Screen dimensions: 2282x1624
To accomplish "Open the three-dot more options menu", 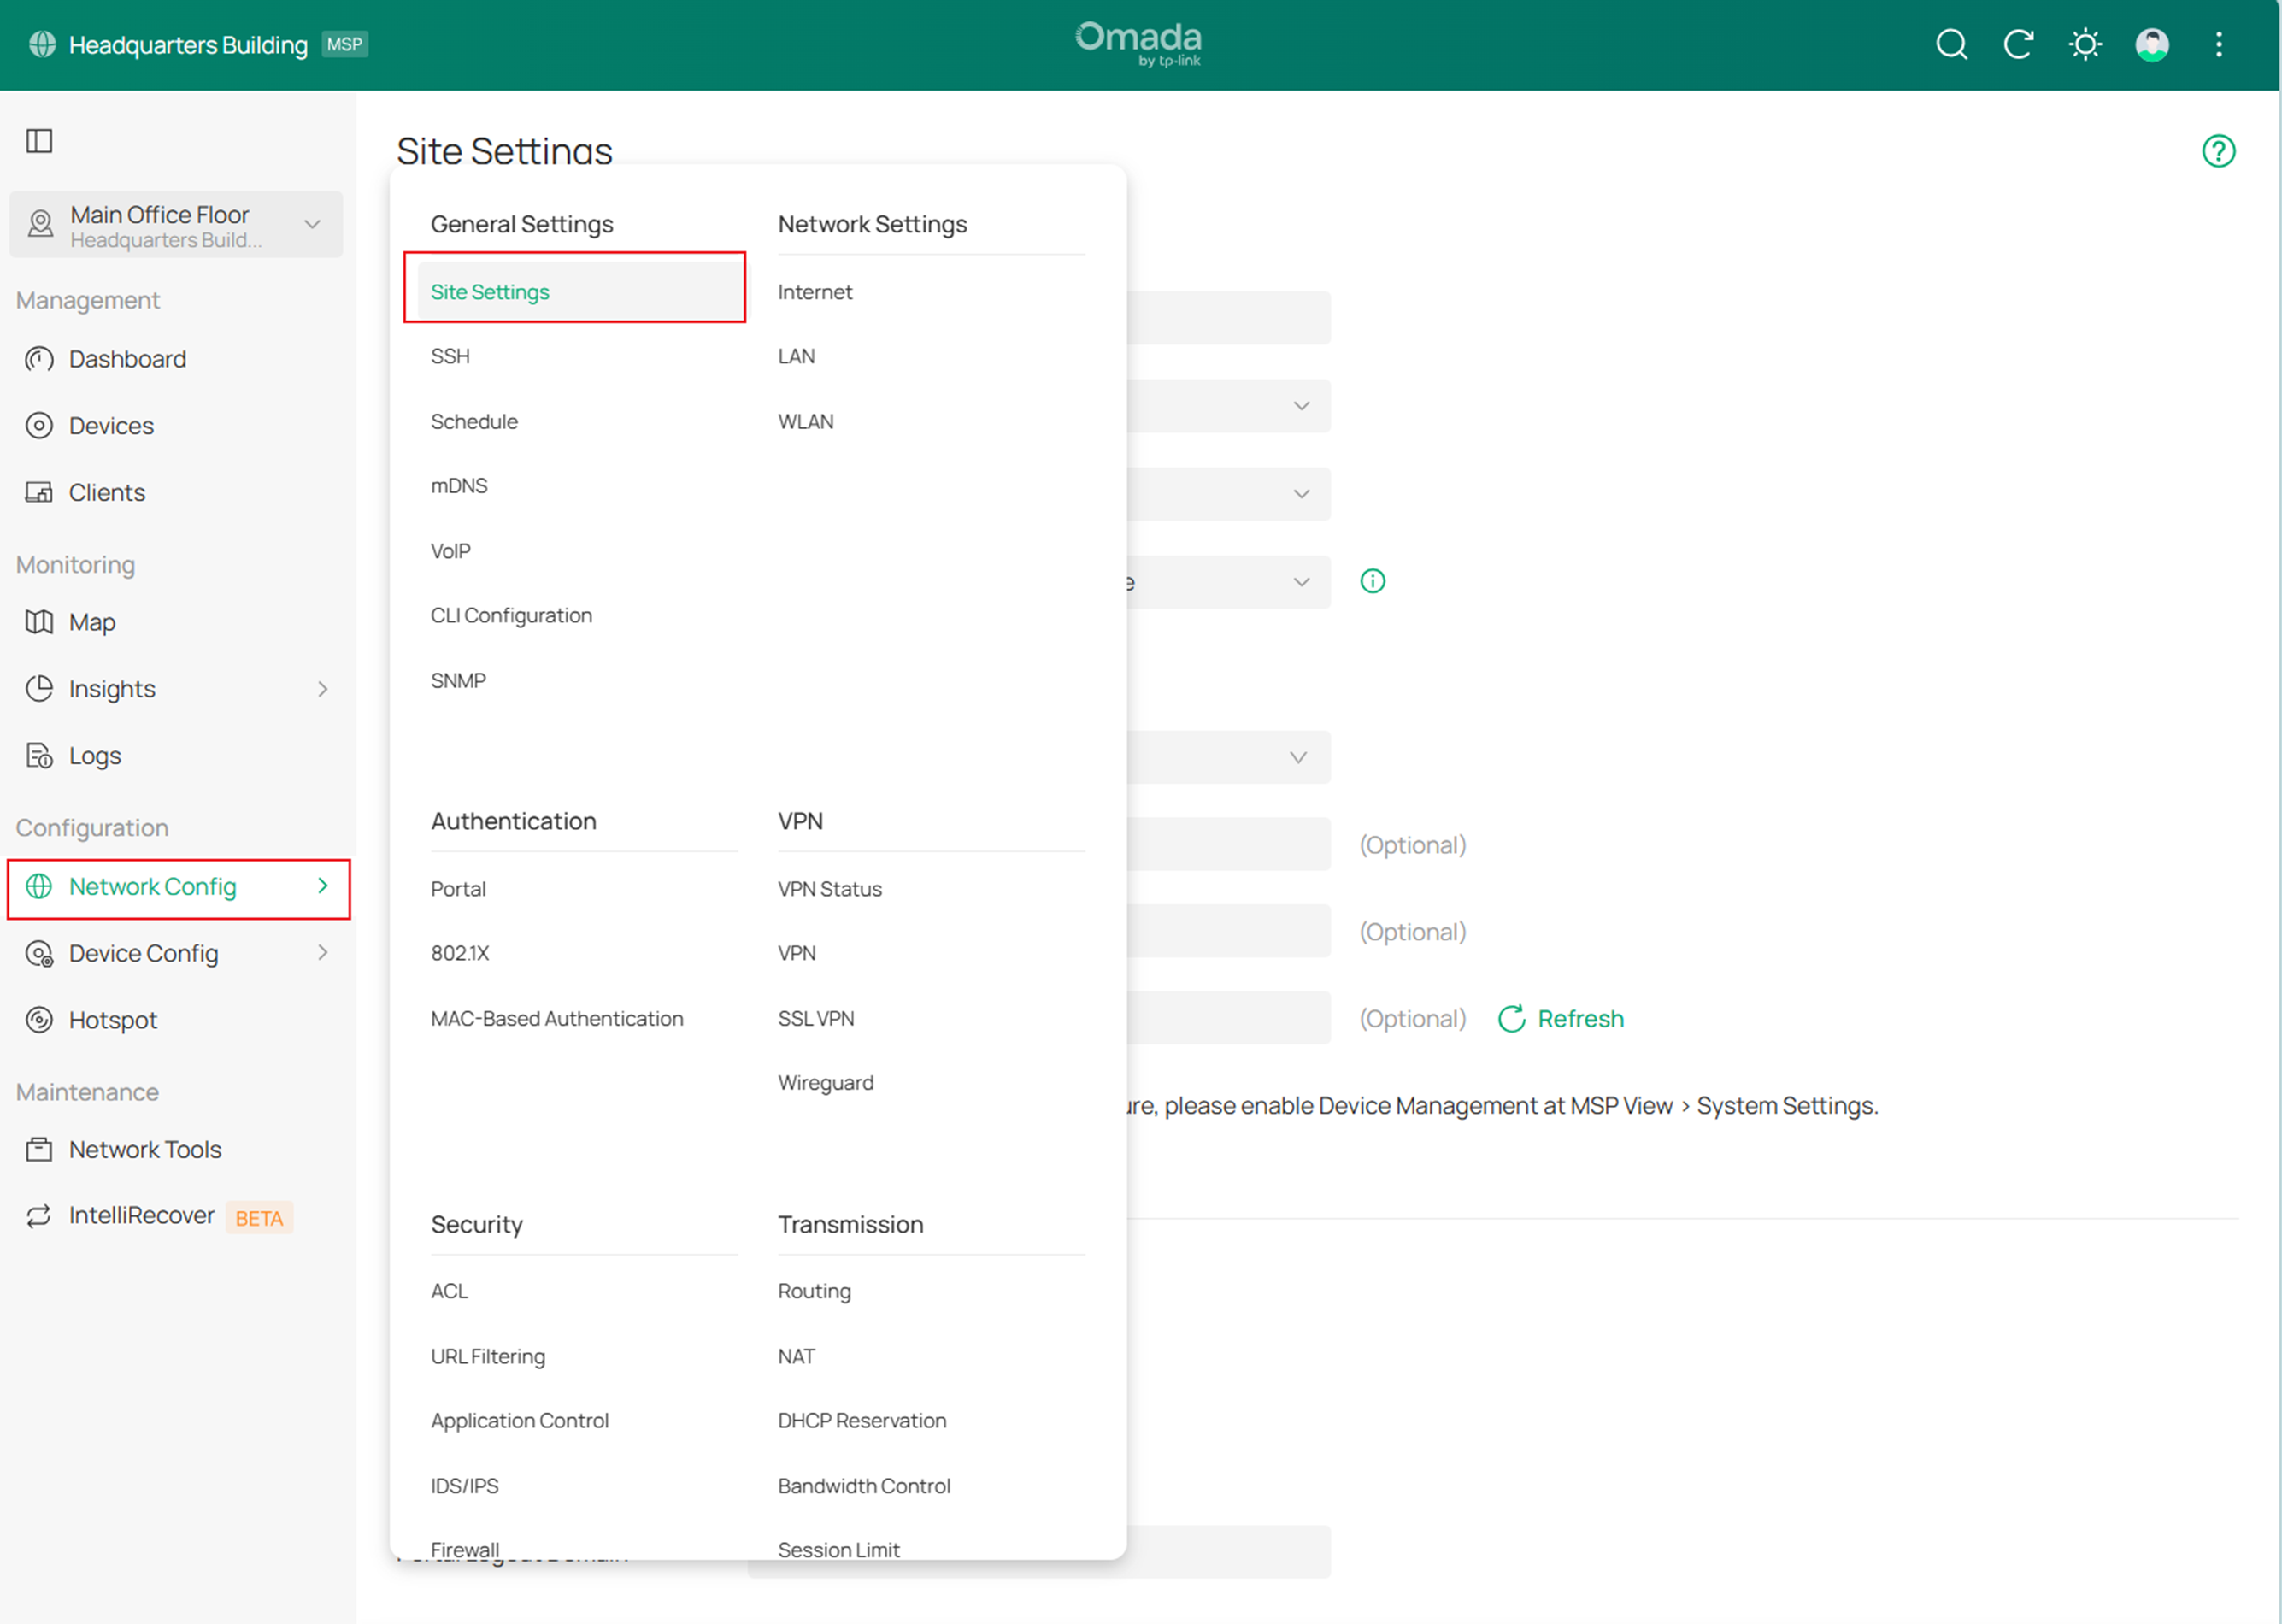I will pos(2218,44).
